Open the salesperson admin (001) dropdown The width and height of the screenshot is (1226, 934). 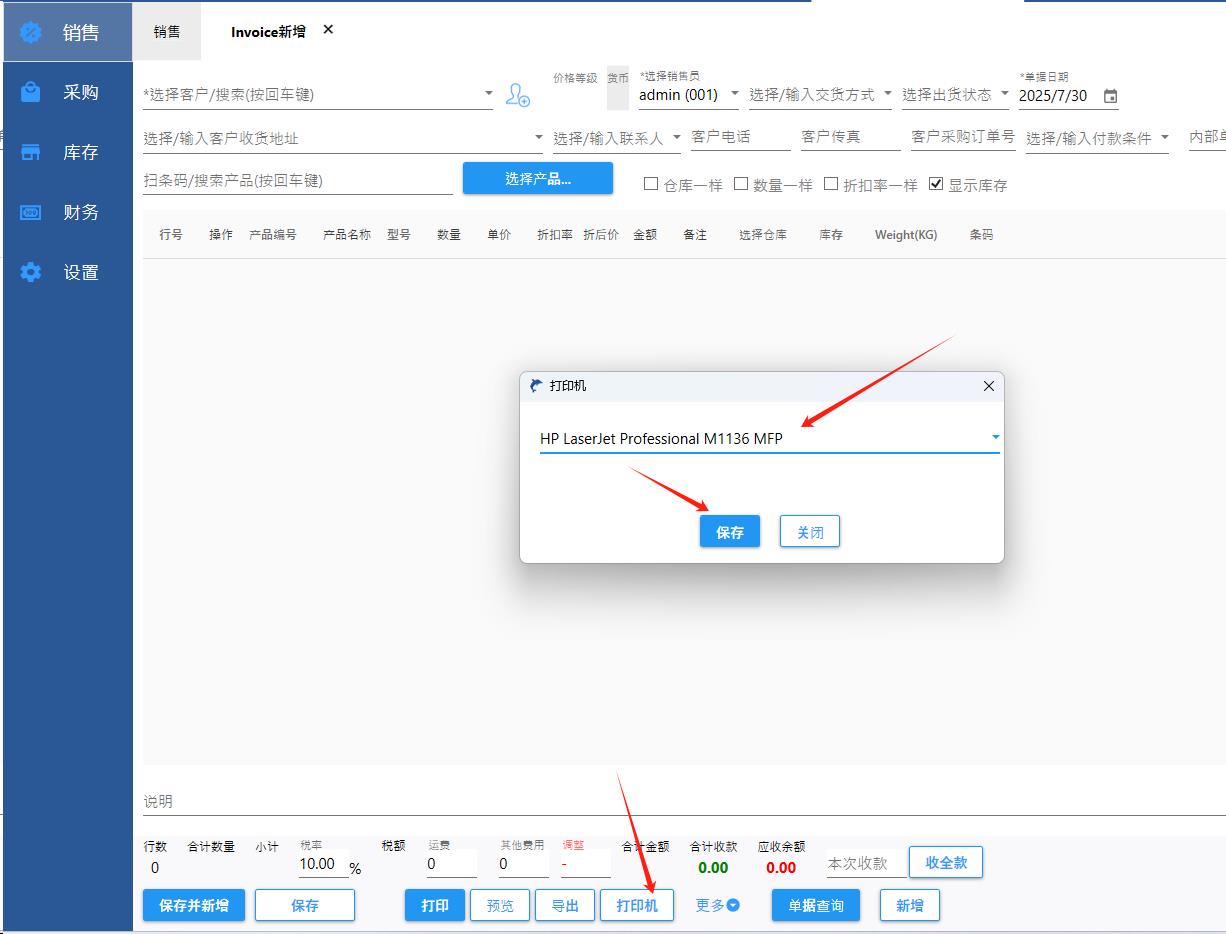tap(734, 94)
